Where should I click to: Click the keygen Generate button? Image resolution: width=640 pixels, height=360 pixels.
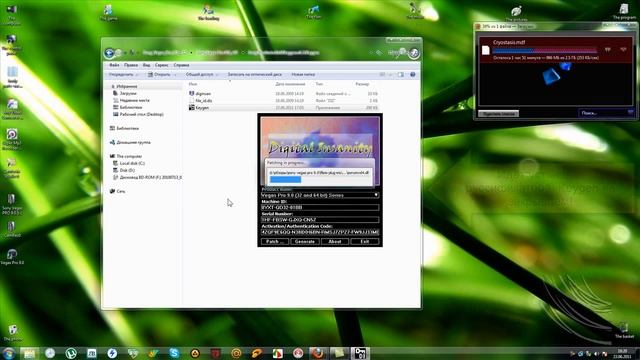tap(305, 242)
